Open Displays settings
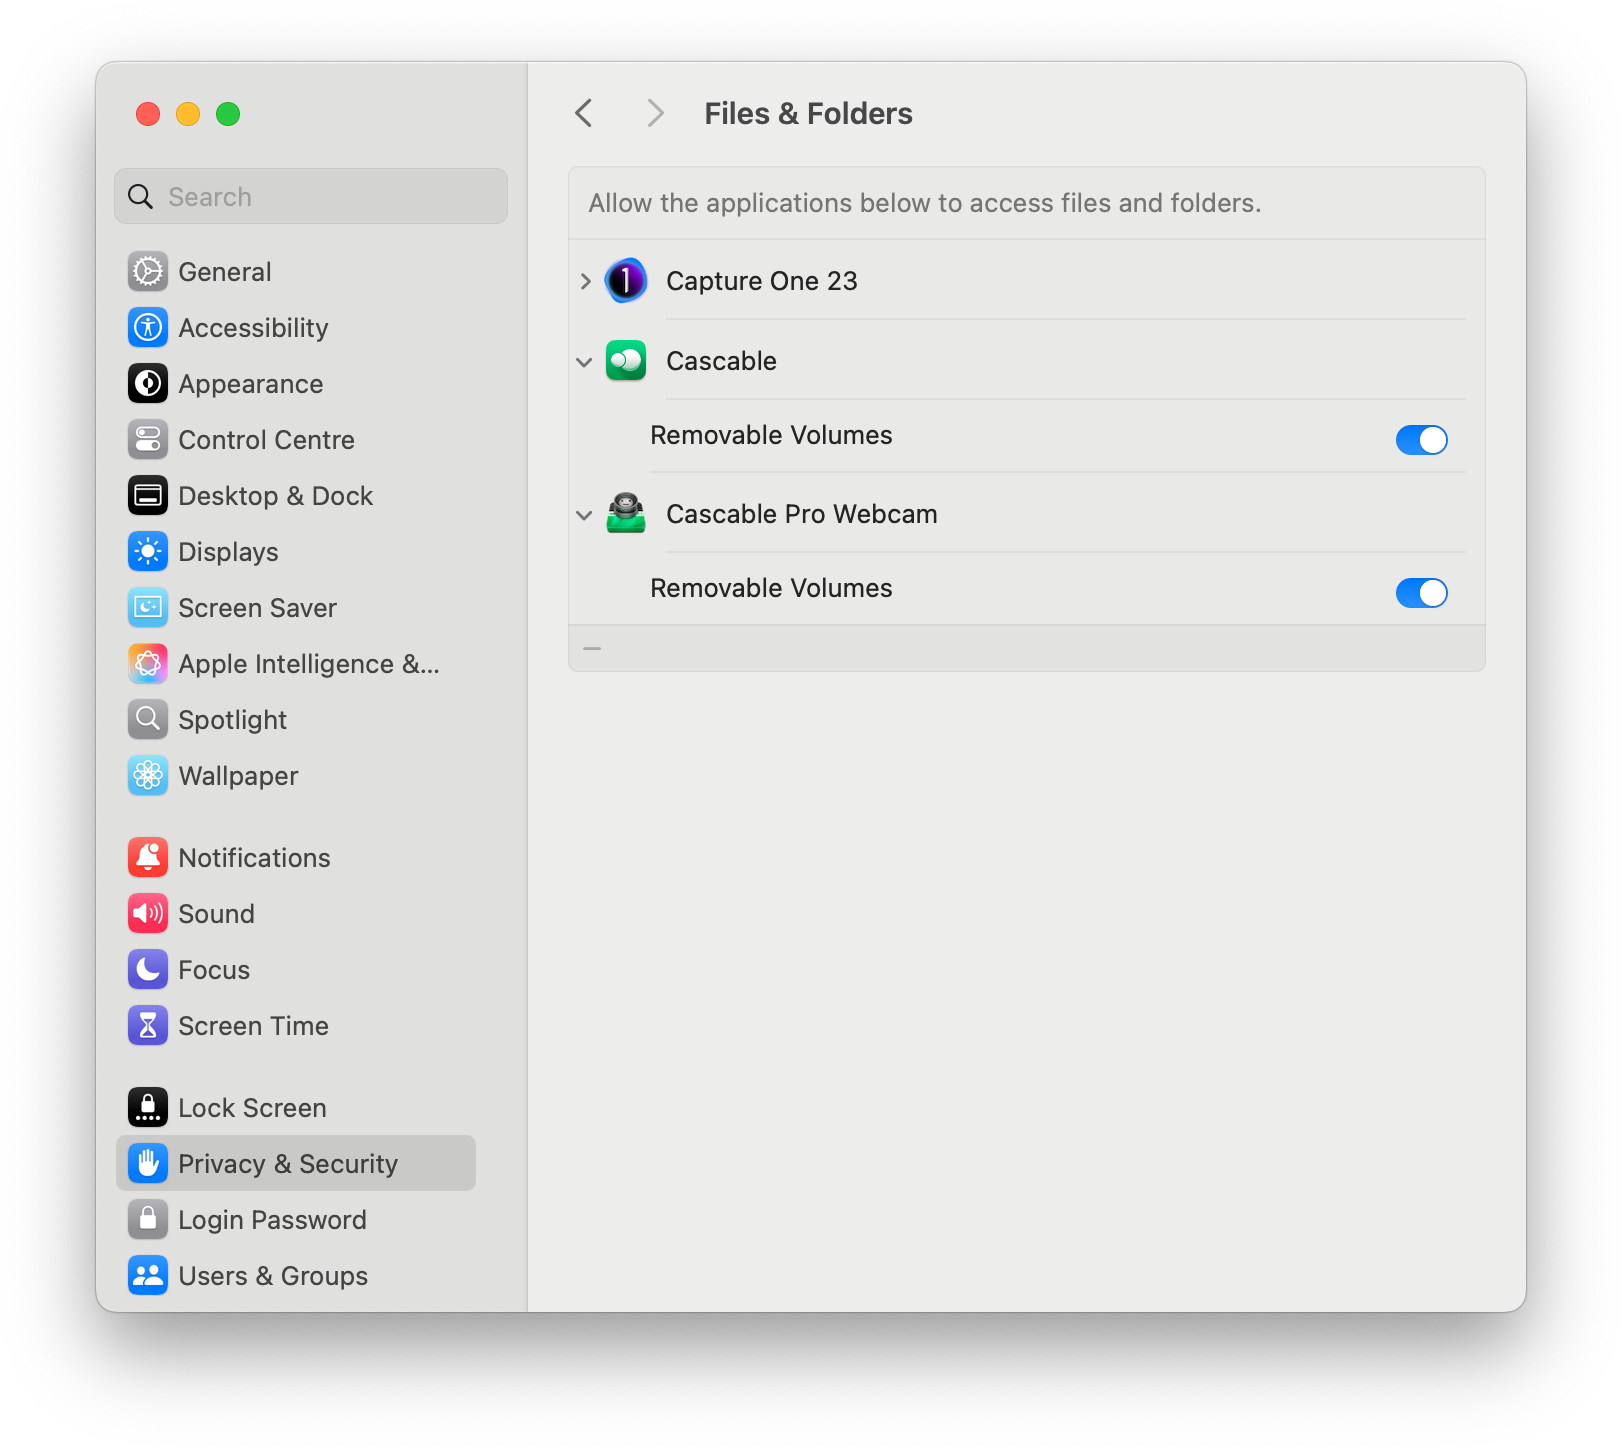Screen dimensions: 1622x1446 (228, 552)
